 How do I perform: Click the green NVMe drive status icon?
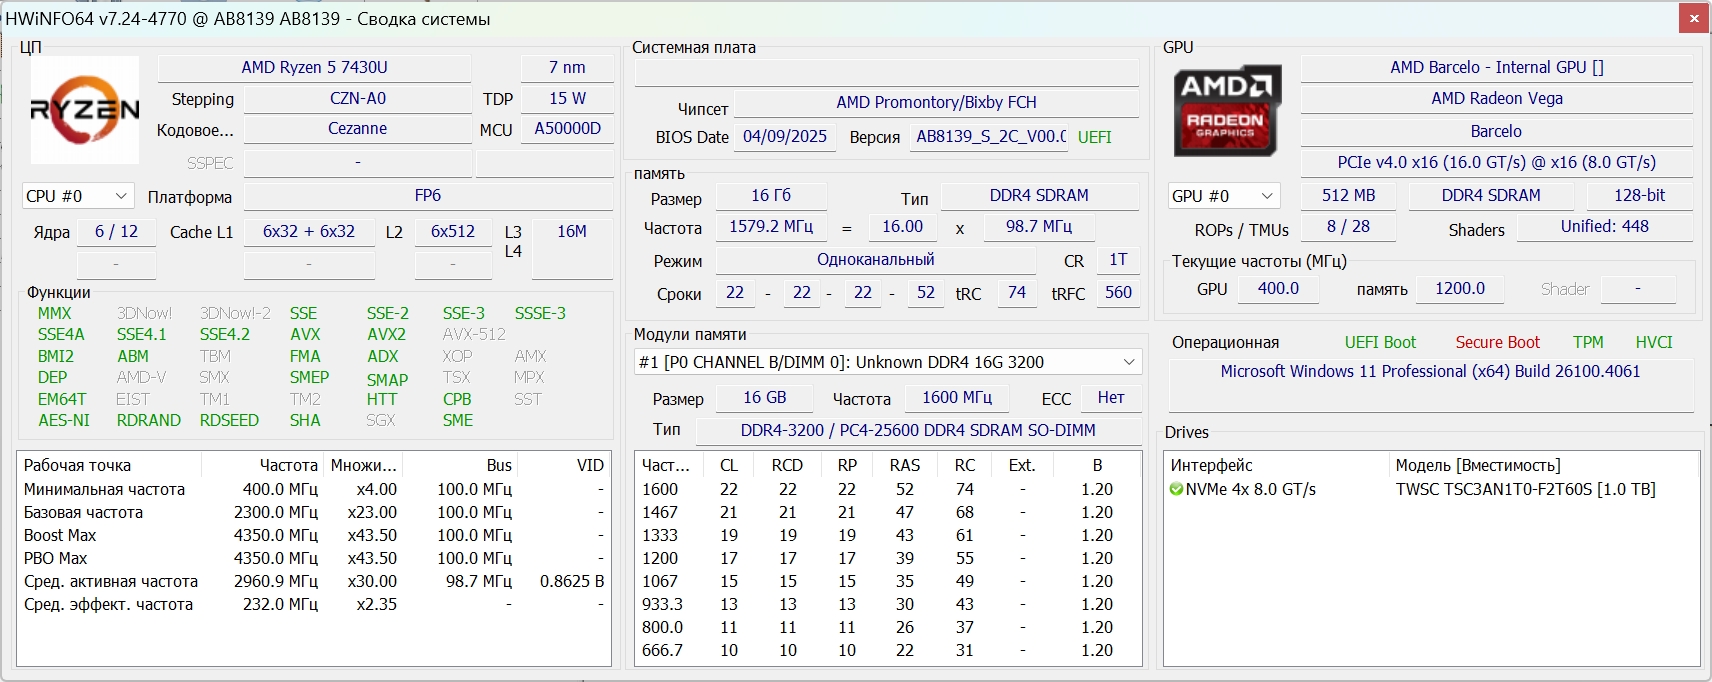point(1176,490)
